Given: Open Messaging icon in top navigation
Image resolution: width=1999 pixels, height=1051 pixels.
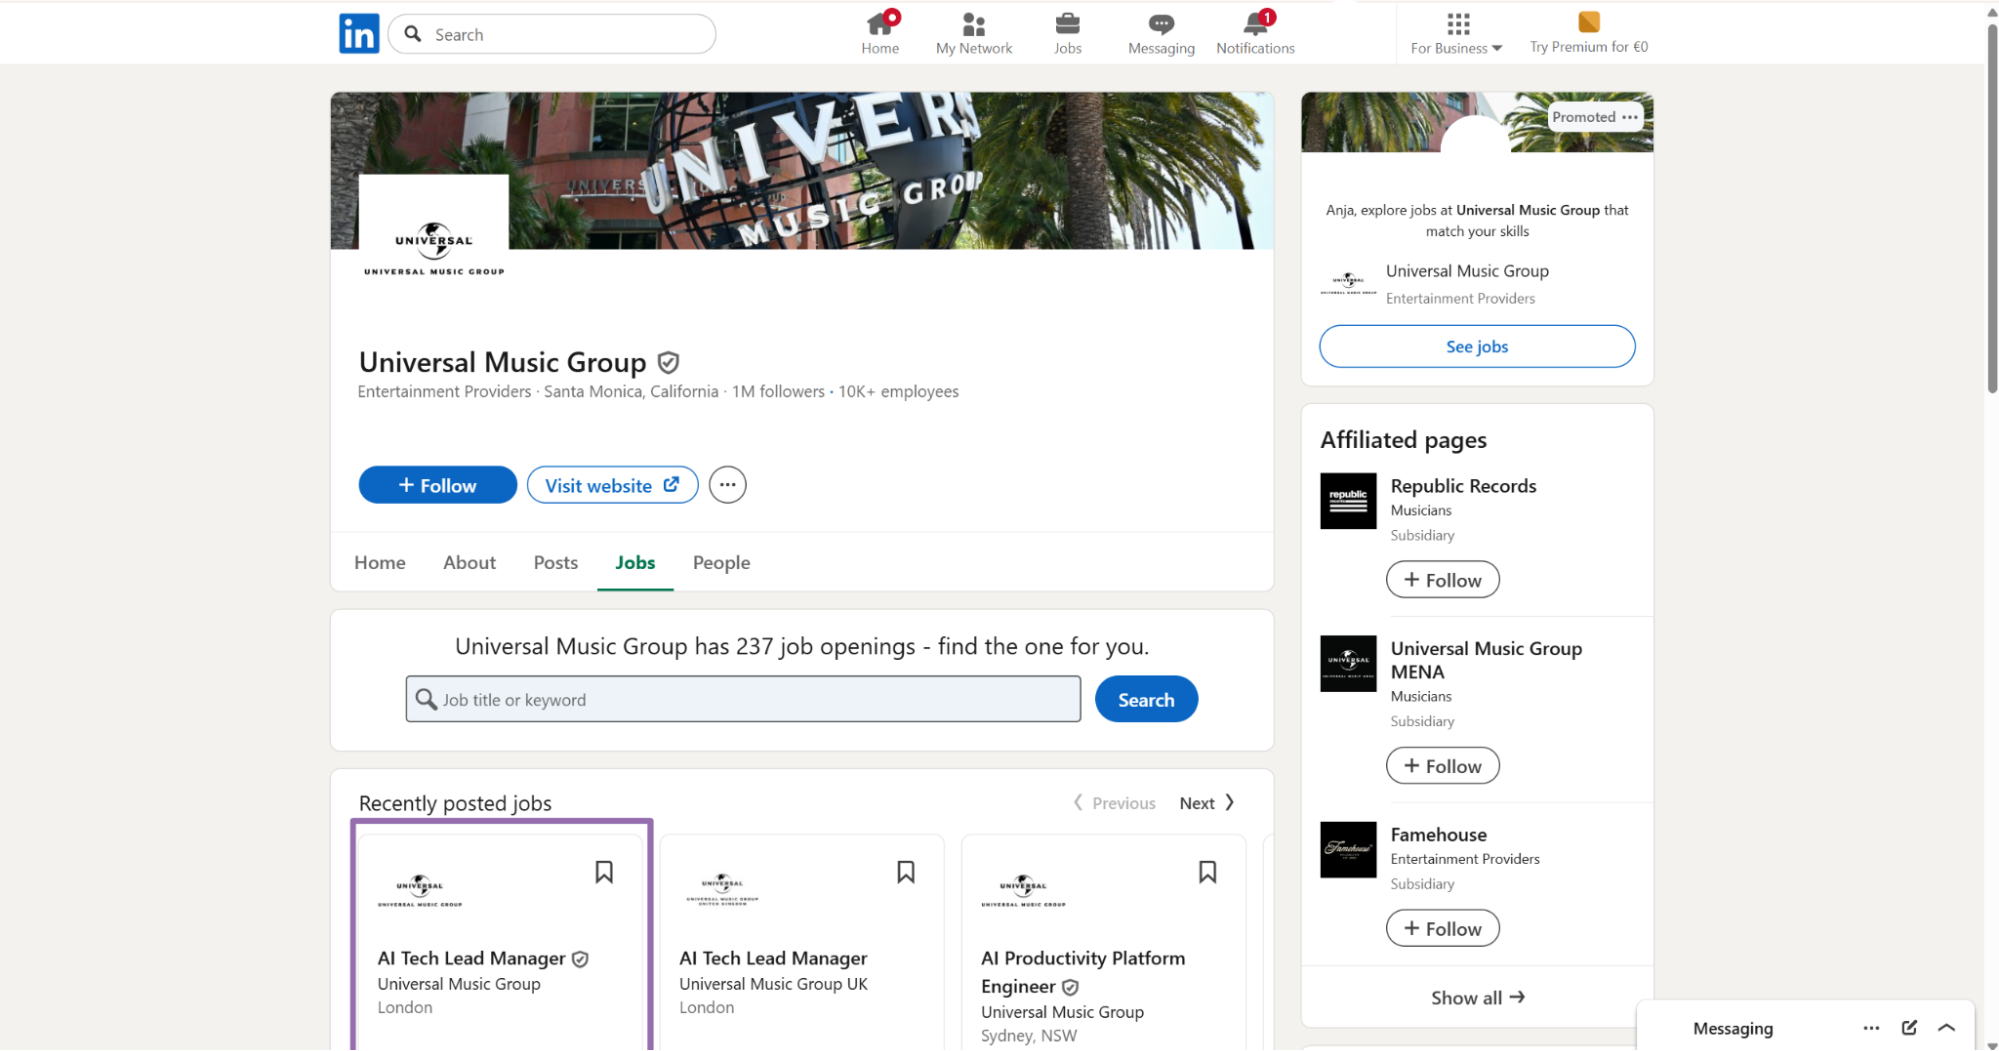Looking at the screenshot, I should pyautogui.click(x=1161, y=34).
